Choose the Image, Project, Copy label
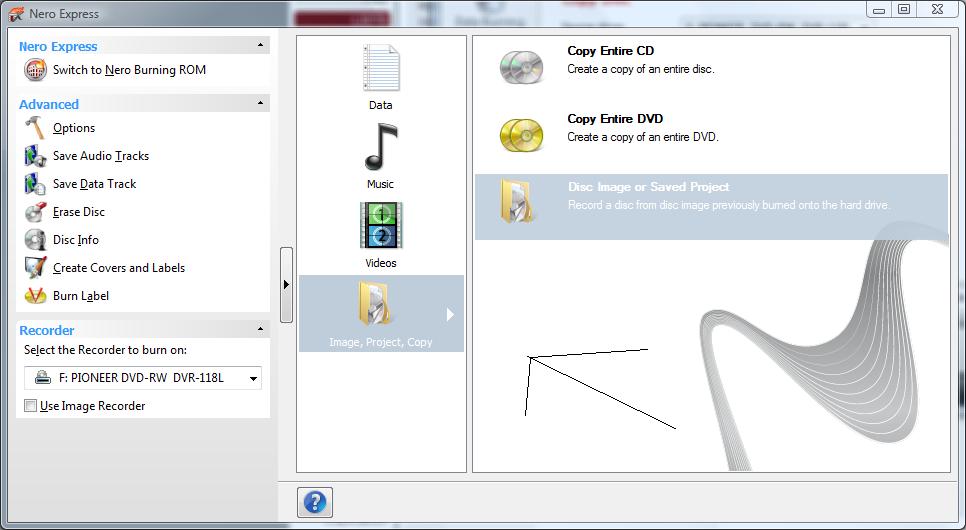This screenshot has width=966, height=530. 381,342
